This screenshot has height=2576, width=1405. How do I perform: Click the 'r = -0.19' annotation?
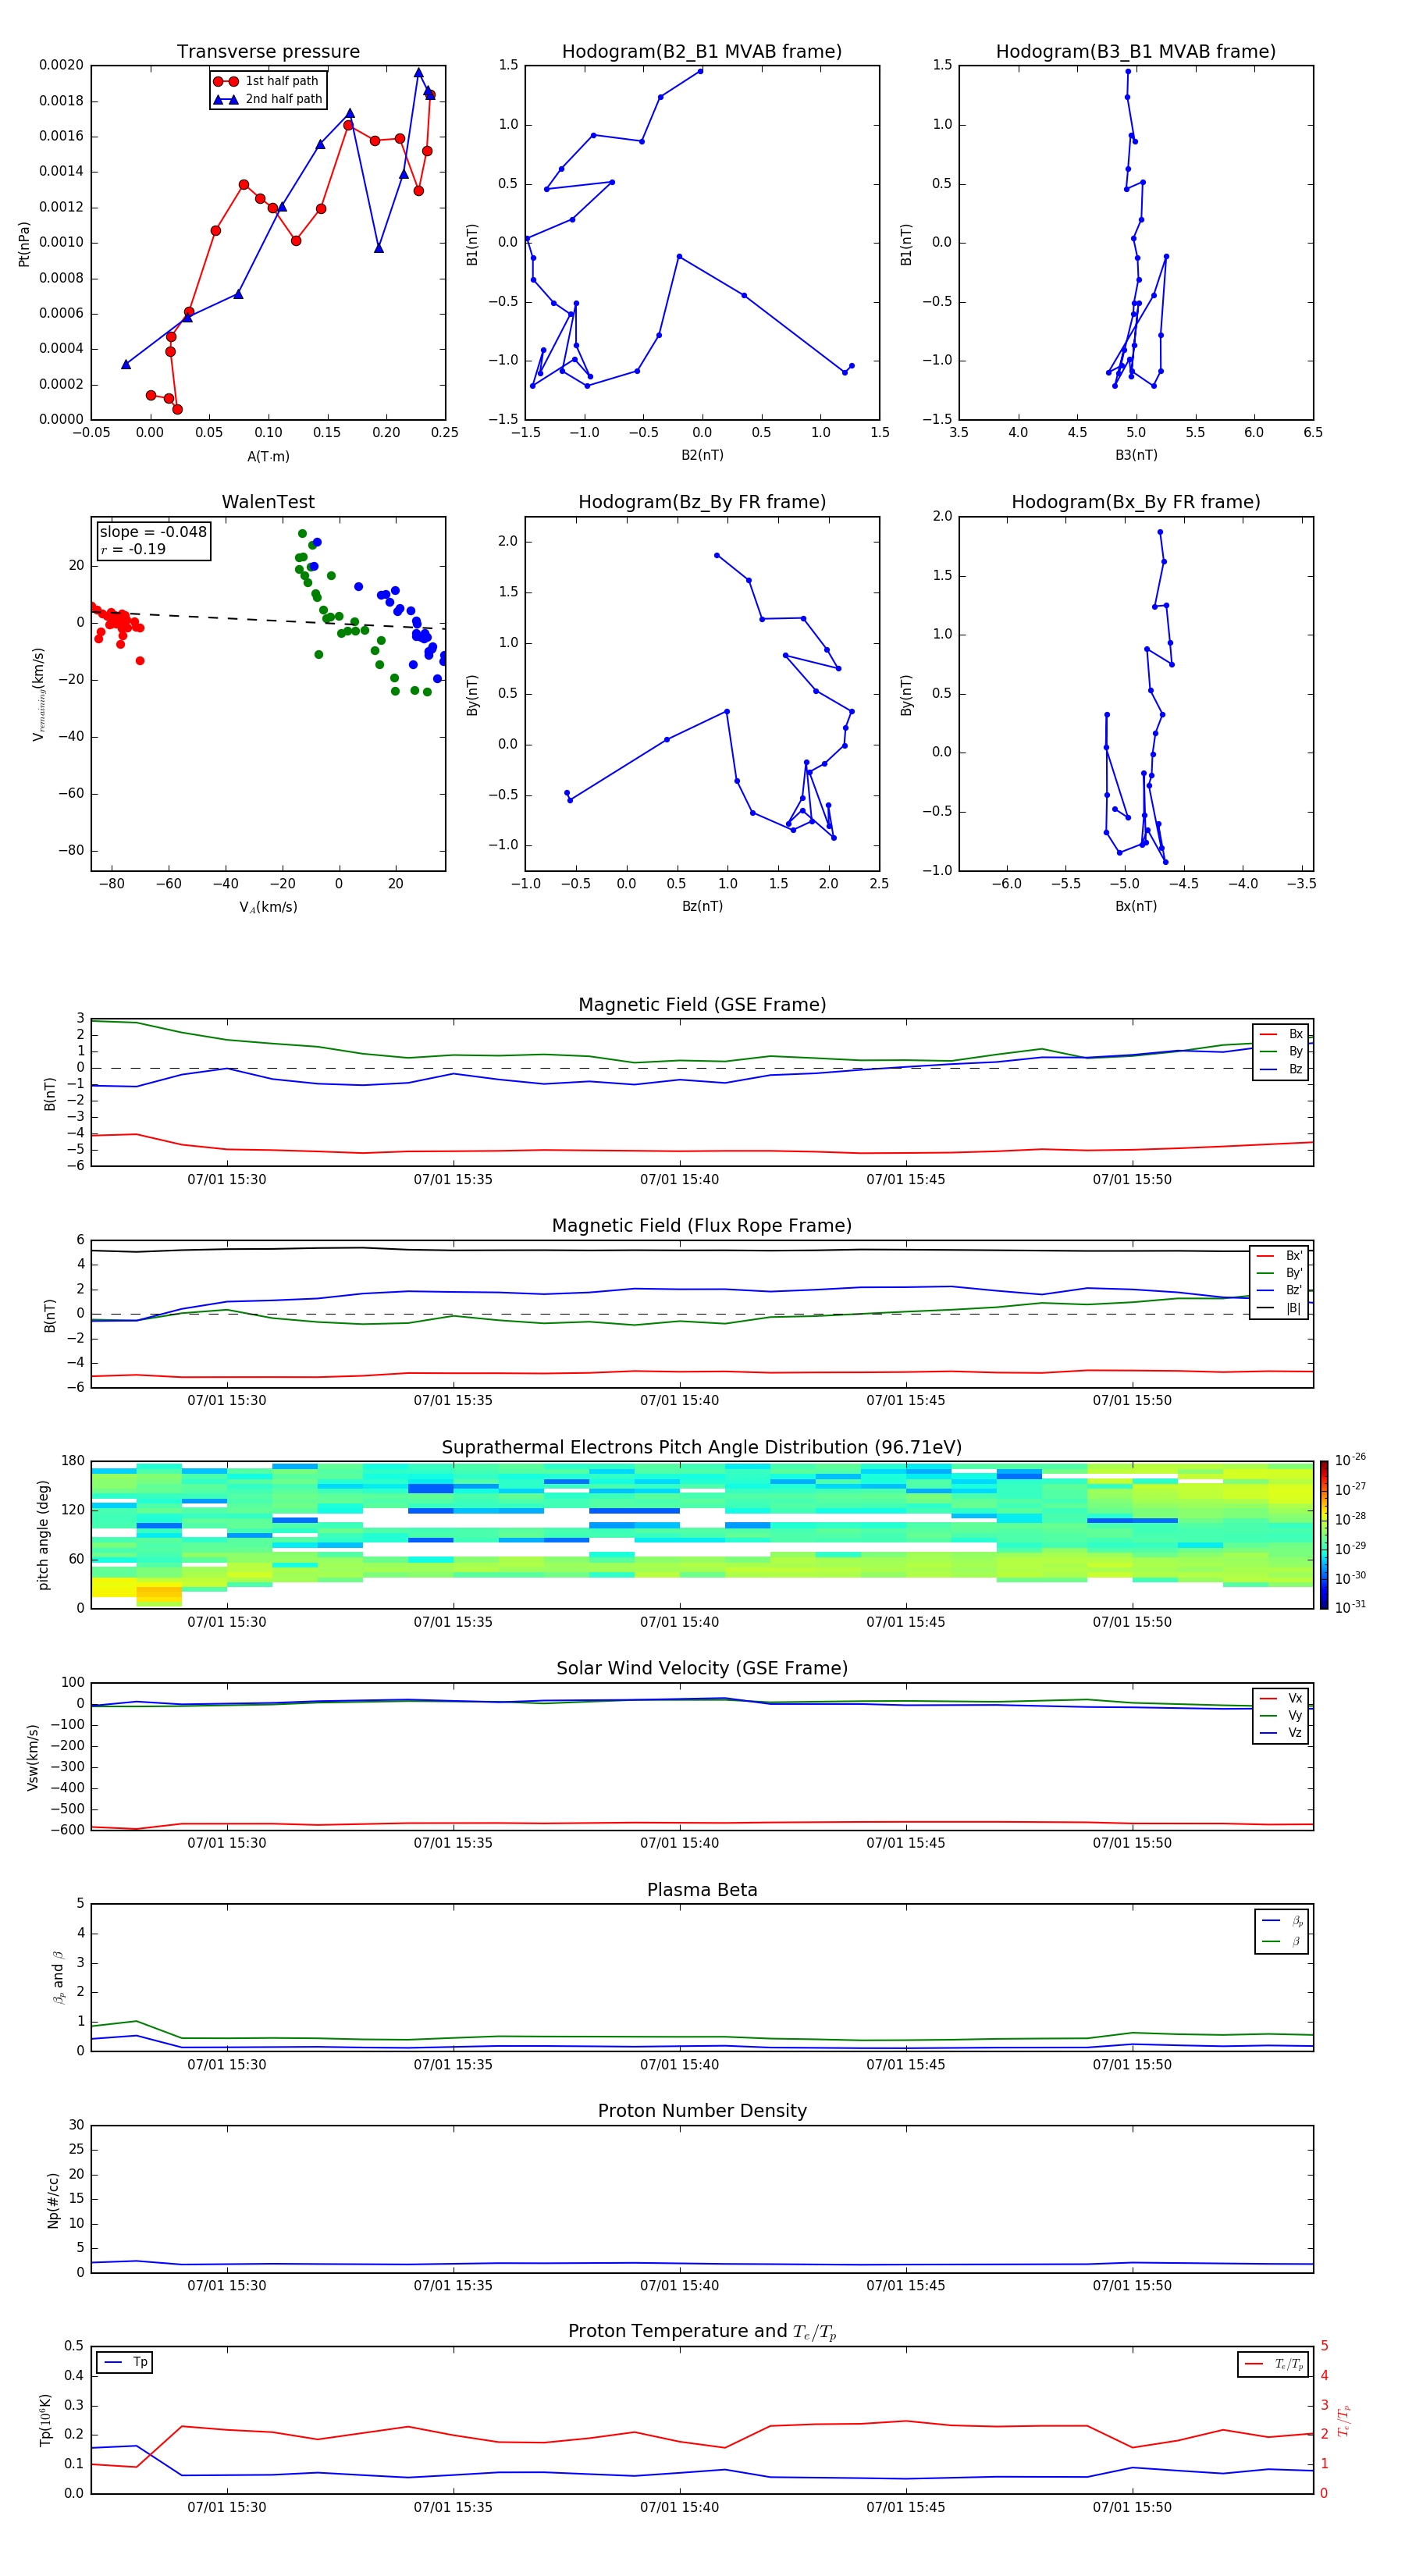pos(133,549)
